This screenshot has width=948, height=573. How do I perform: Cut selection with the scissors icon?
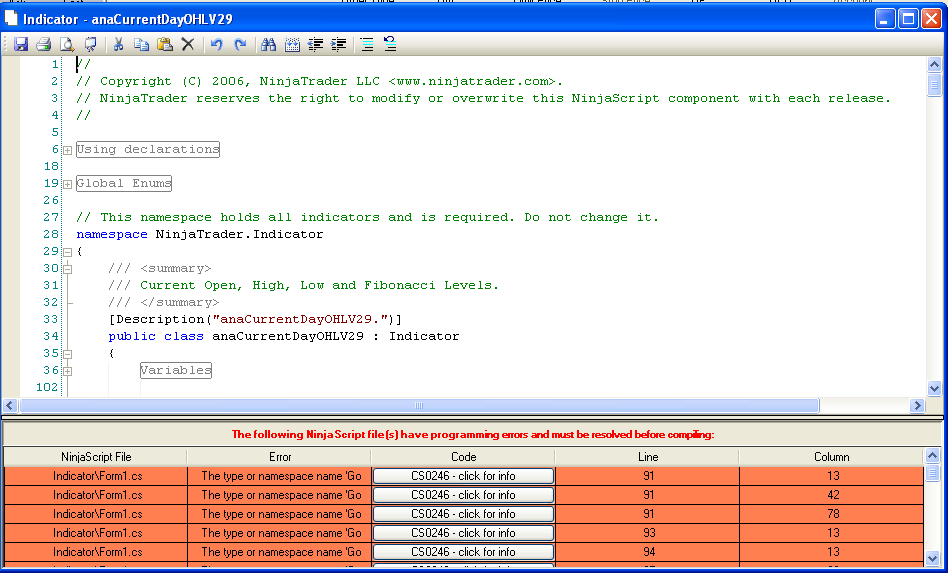coord(118,44)
